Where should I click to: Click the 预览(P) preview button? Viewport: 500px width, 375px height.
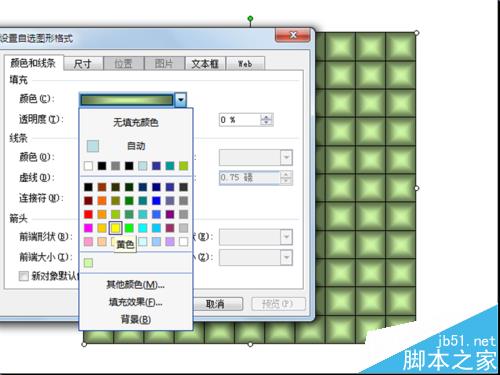pyautogui.click(x=278, y=304)
